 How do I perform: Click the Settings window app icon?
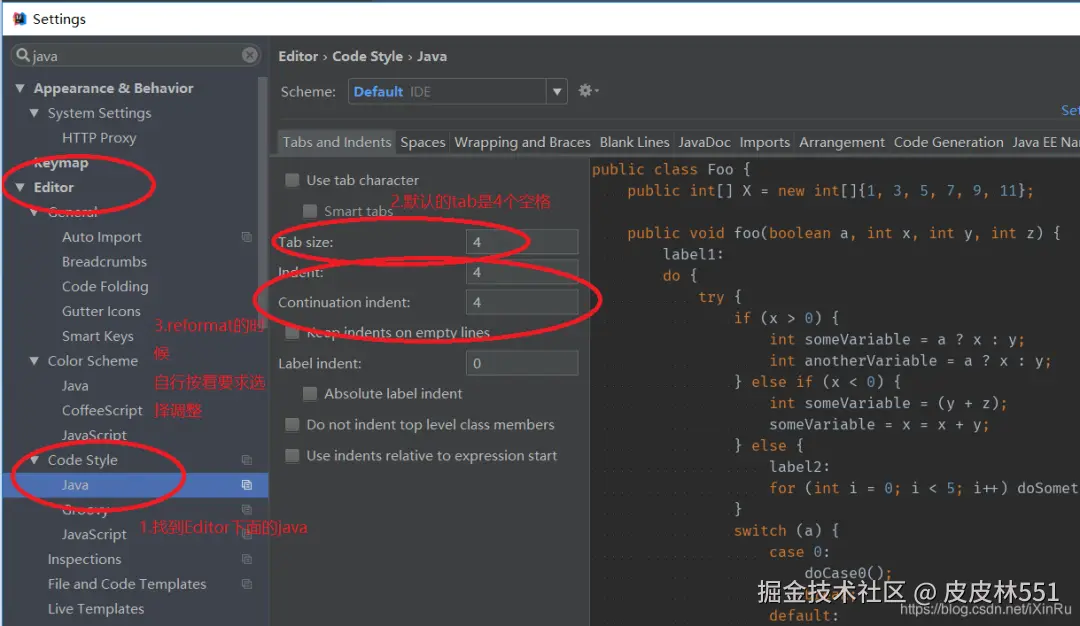(x=19, y=19)
